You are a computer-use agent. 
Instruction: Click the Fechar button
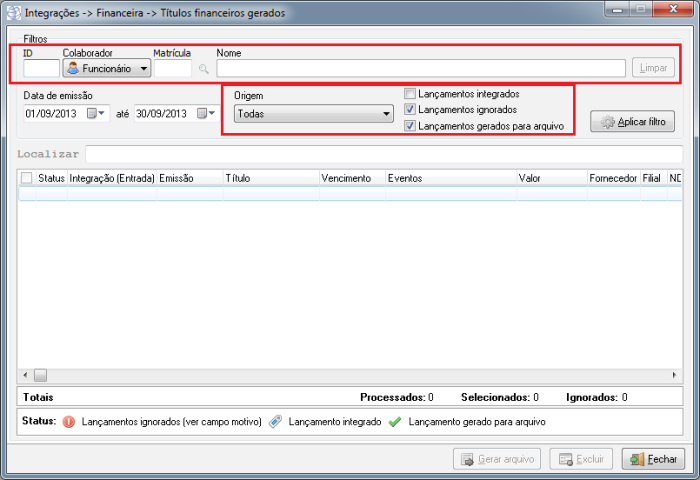click(x=653, y=460)
